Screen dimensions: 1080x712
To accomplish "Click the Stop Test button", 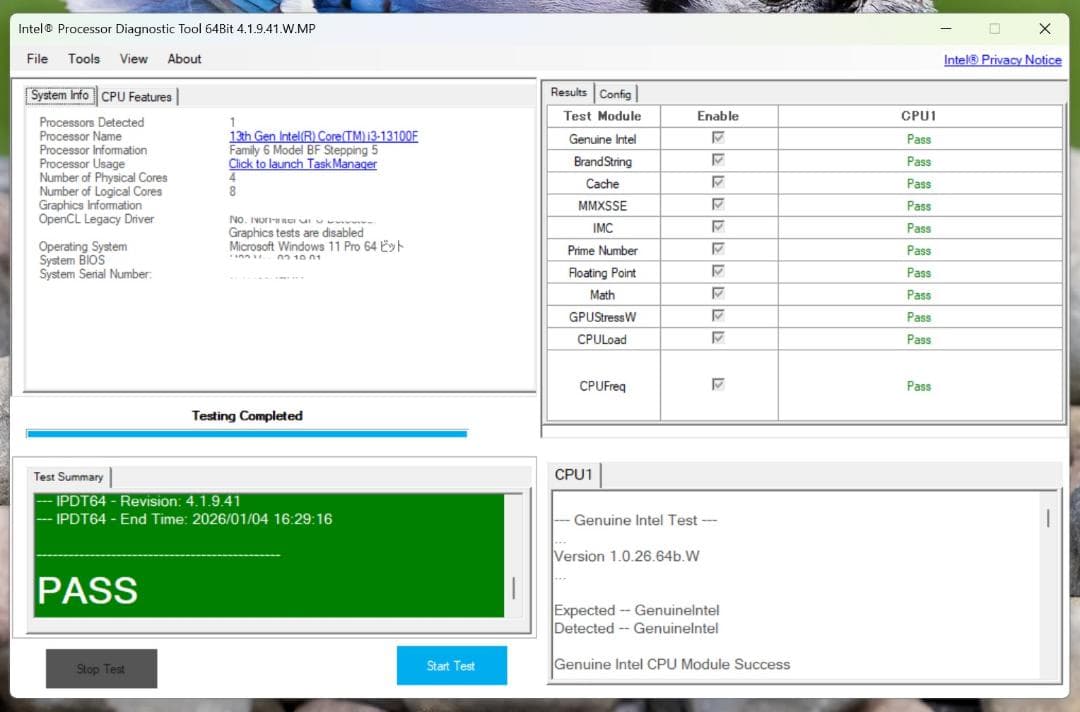I will click(x=101, y=669).
